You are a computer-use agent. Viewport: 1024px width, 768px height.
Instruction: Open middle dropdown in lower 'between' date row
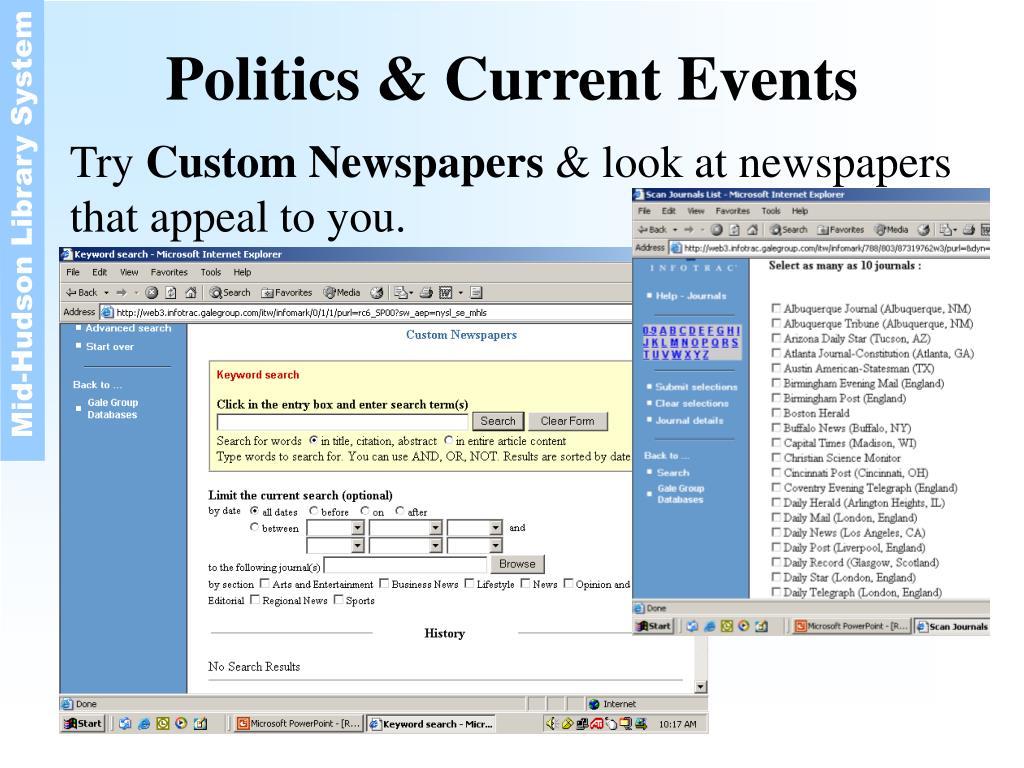click(x=436, y=545)
